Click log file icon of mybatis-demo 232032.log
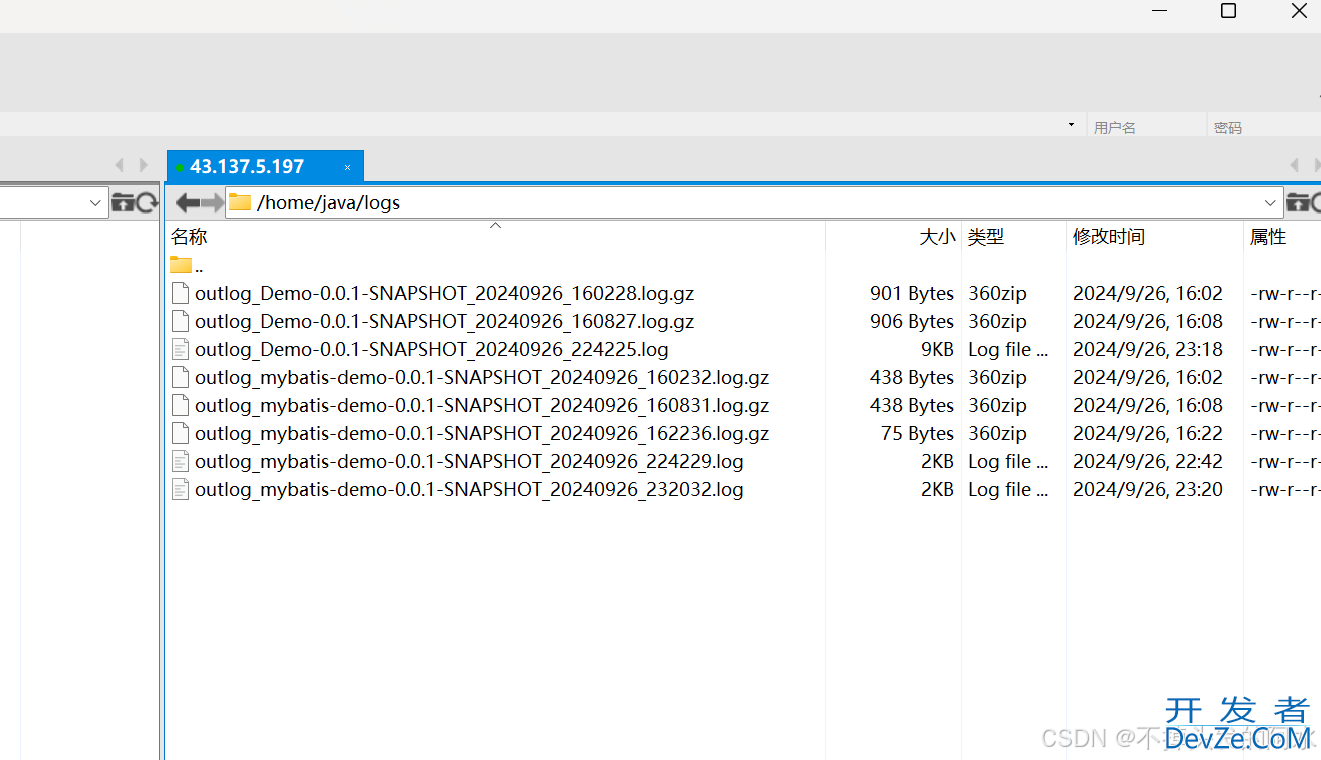The height and width of the screenshot is (760, 1321). click(x=180, y=489)
